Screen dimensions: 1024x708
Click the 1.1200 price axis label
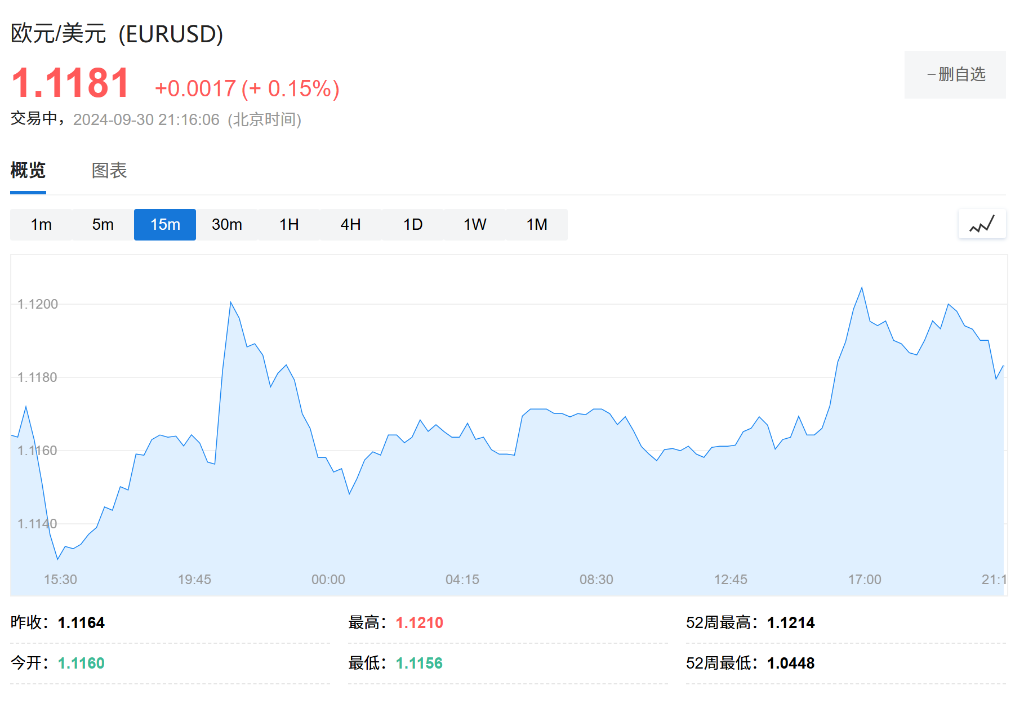(x=38, y=304)
